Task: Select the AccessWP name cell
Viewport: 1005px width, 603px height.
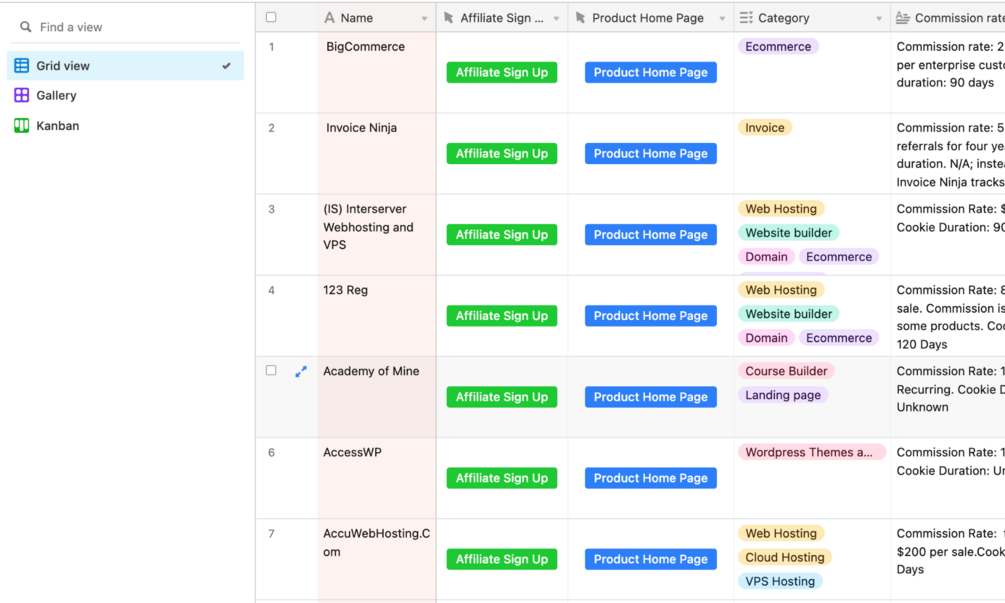Action: pos(377,478)
